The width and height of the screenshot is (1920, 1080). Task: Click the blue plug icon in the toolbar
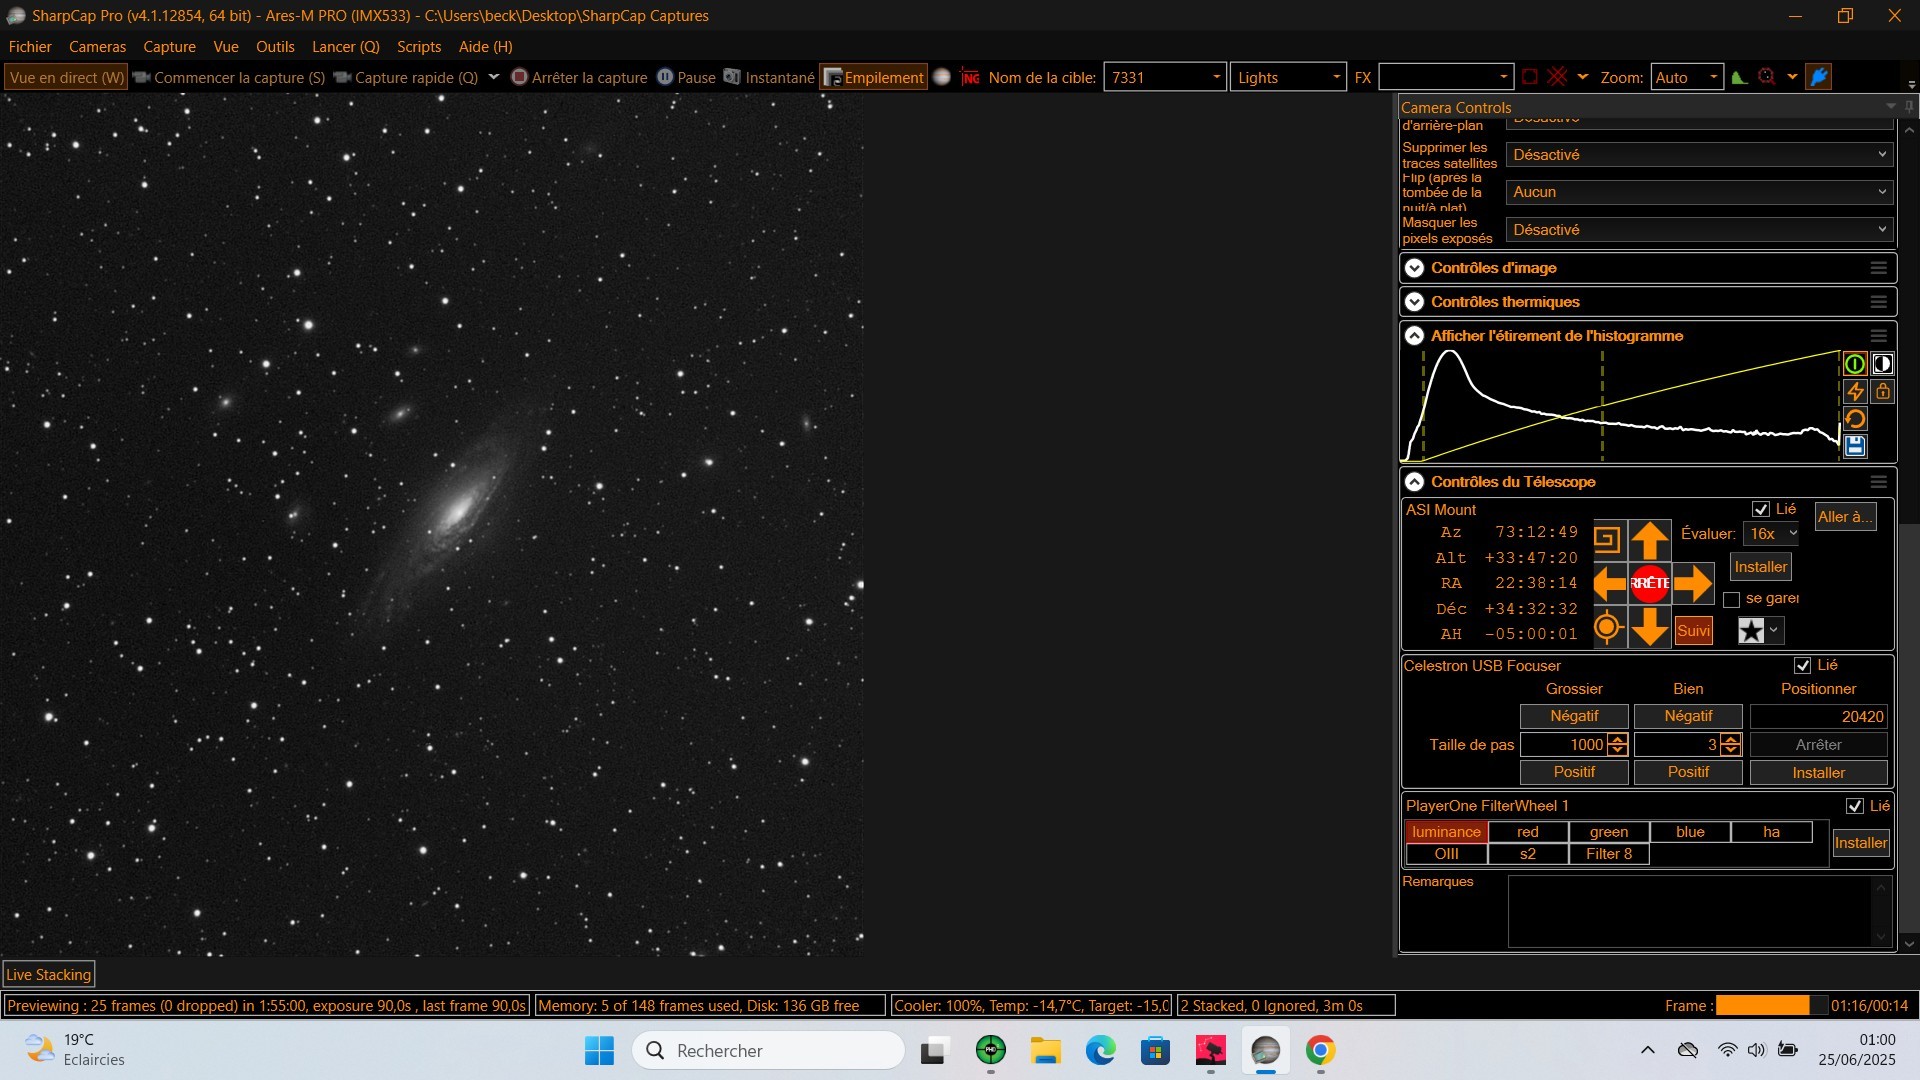[x=1819, y=77]
